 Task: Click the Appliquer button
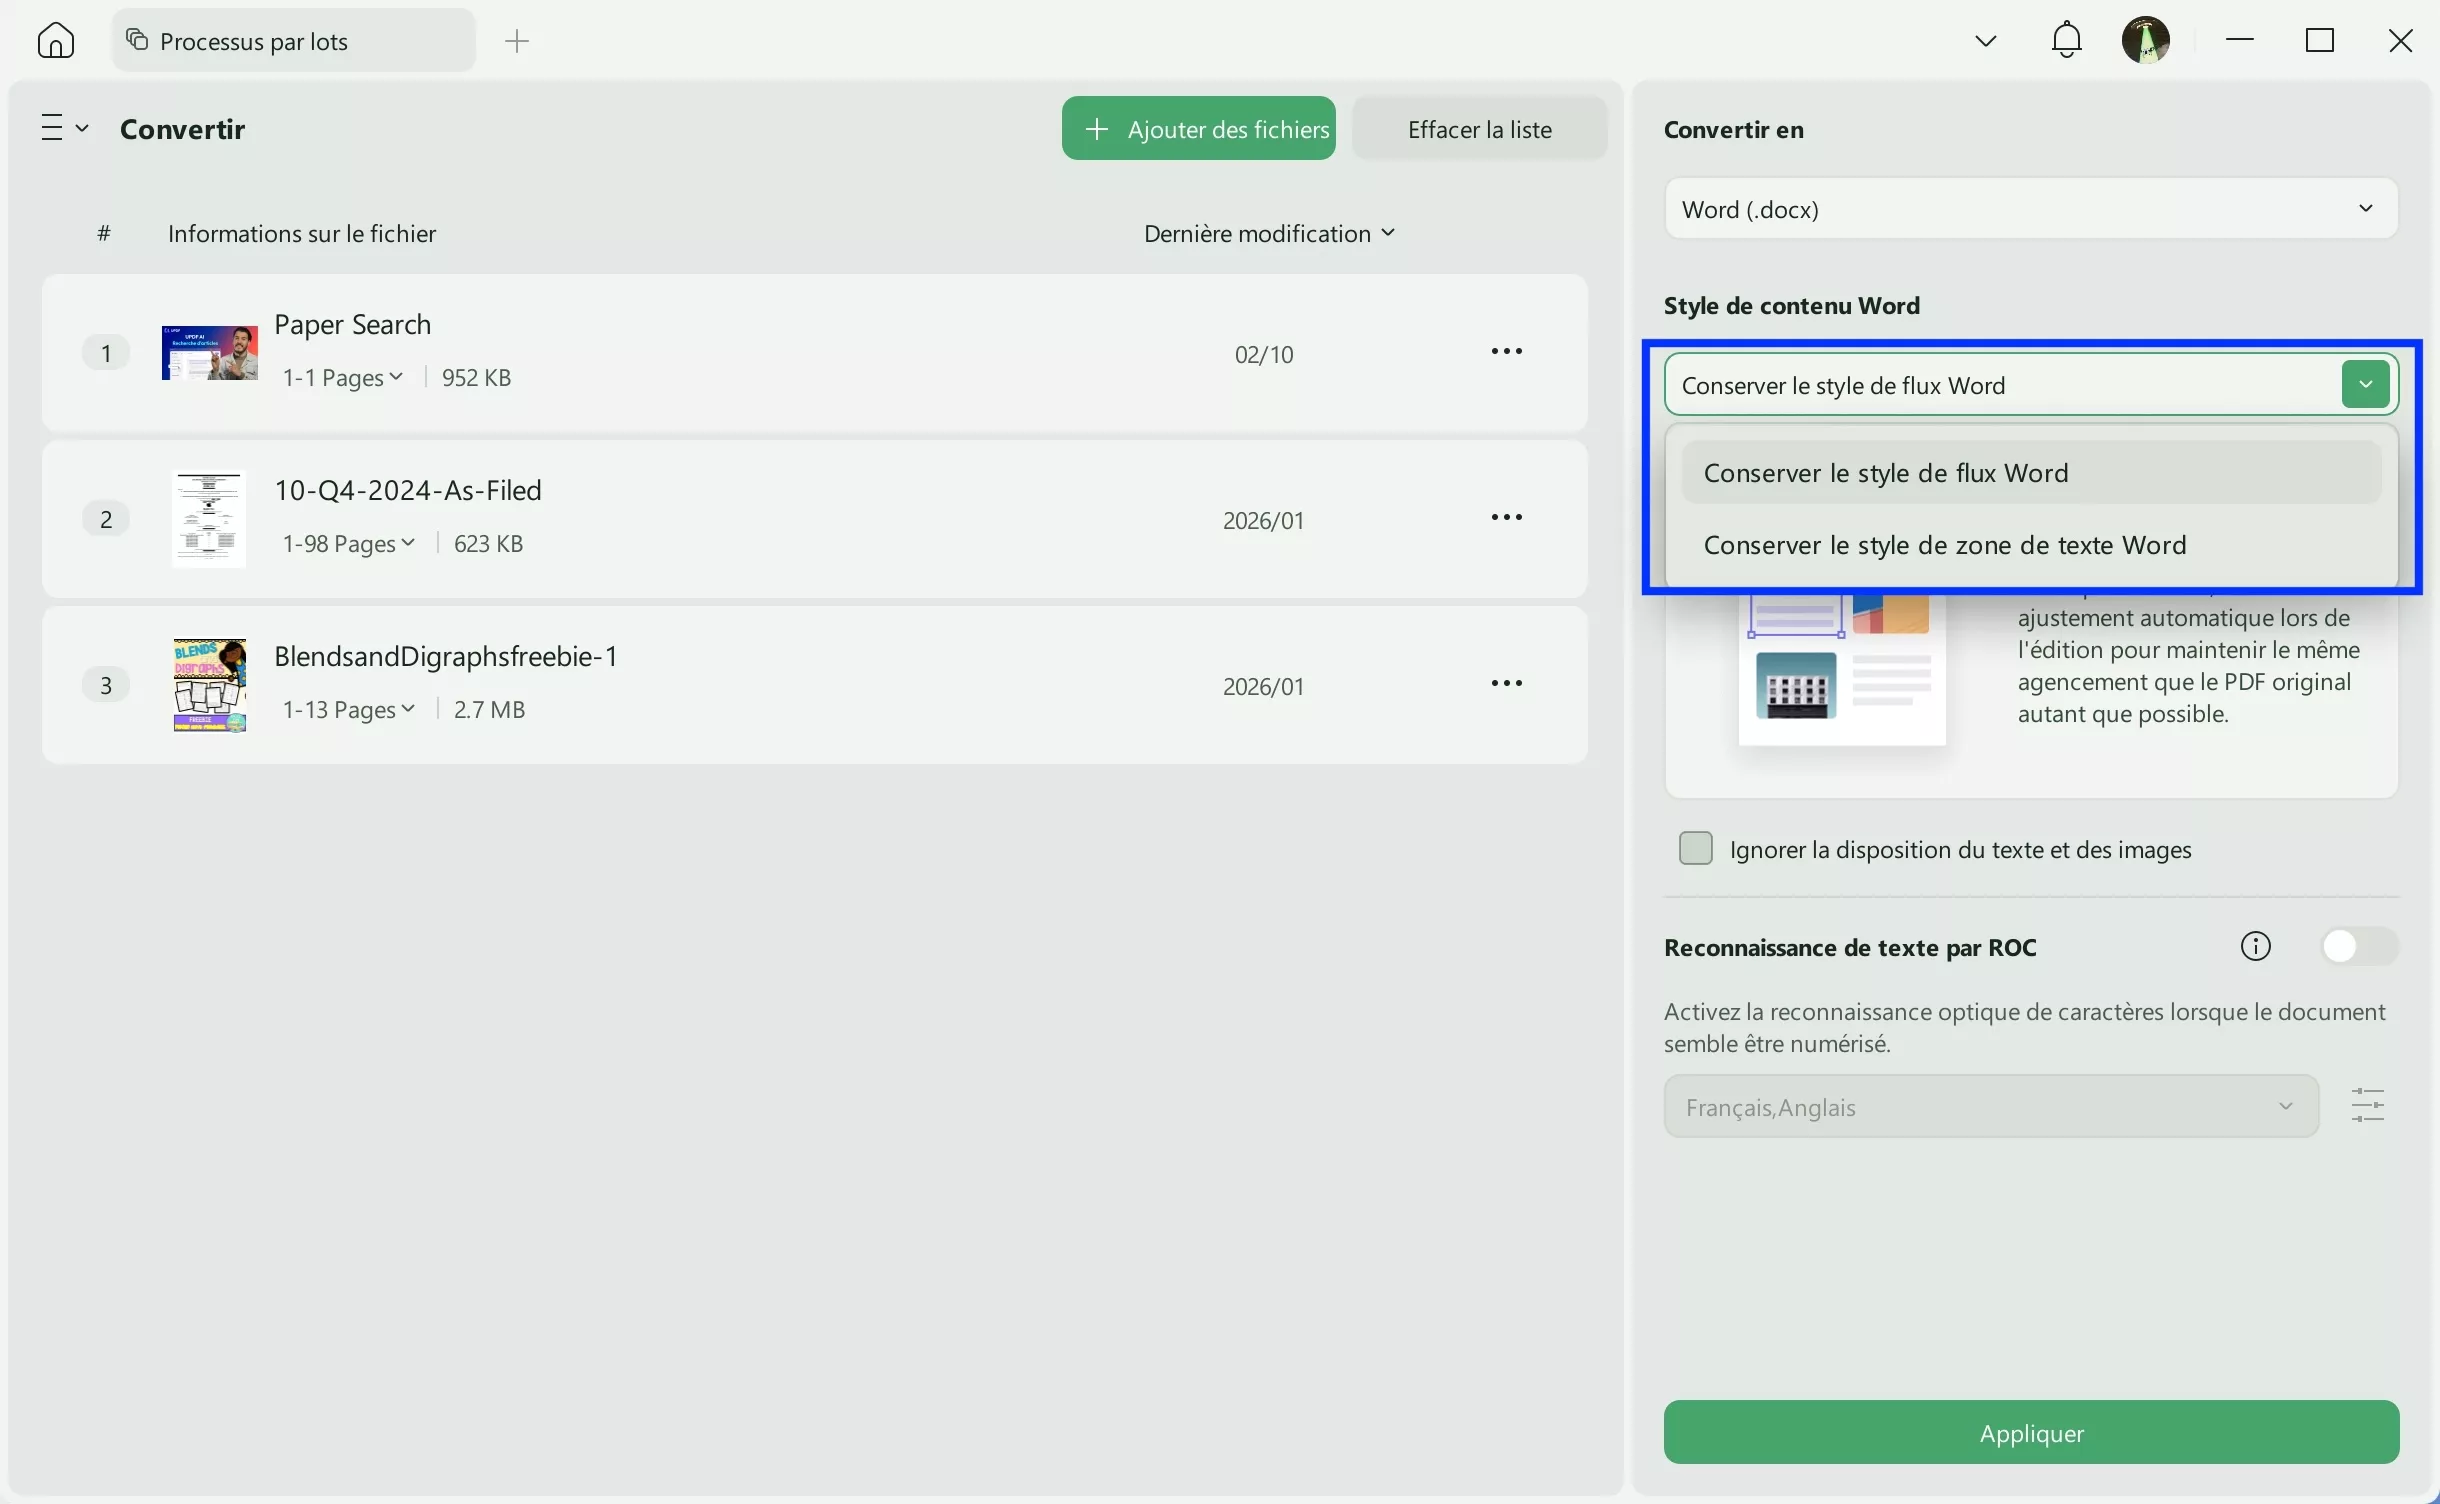pyautogui.click(x=2030, y=1432)
